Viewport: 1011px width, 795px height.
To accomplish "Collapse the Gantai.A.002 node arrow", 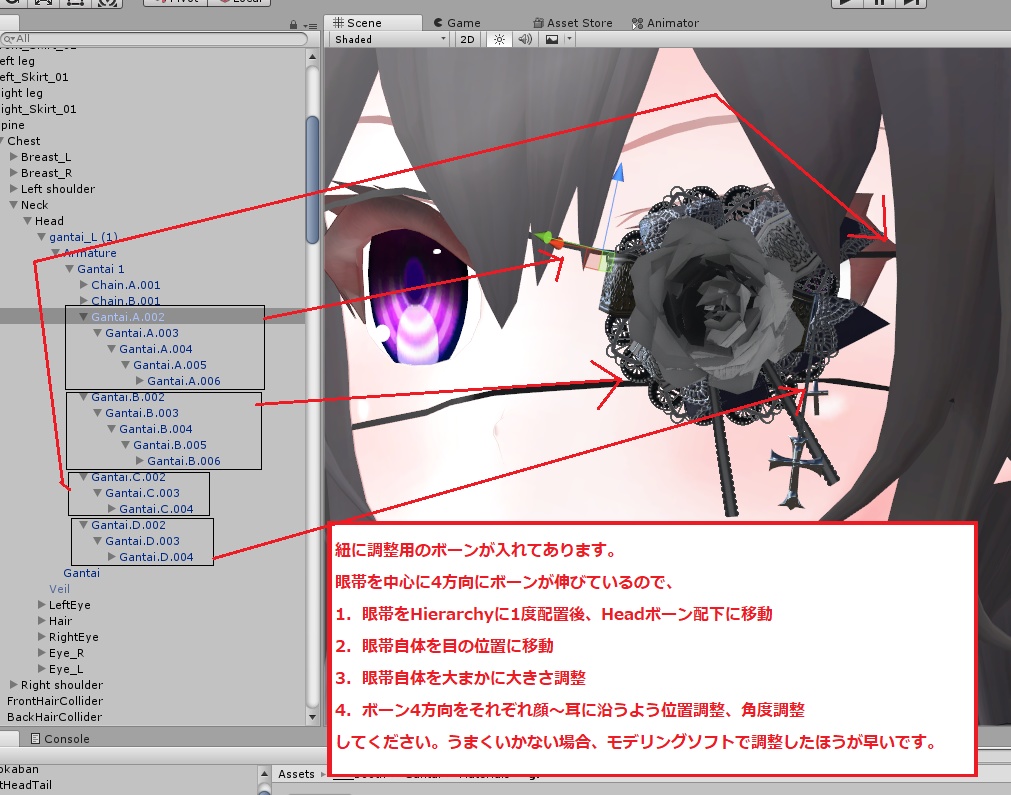I will tap(84, 317).
